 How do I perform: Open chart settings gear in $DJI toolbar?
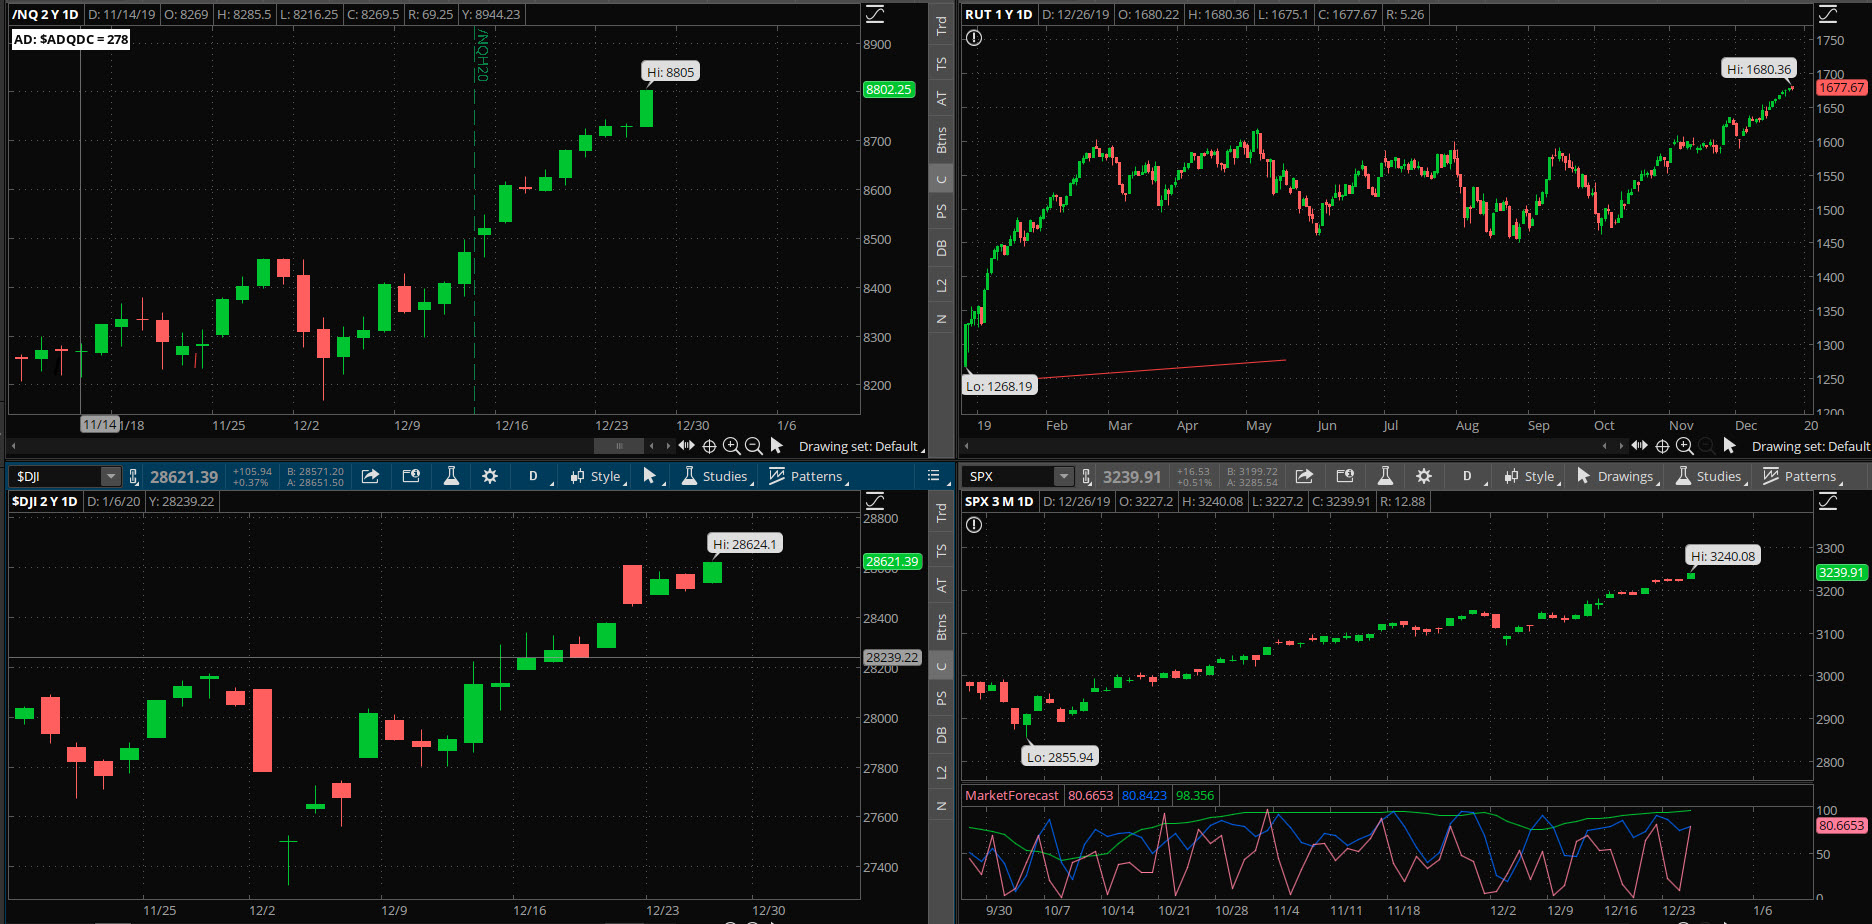(x=490, y=476)
